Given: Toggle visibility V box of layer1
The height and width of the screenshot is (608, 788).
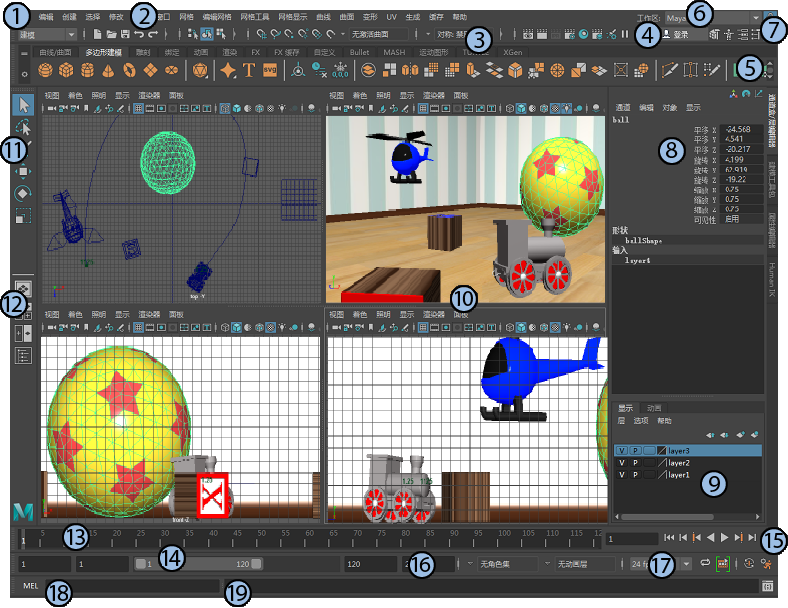Looking at the screenshot, I should coord(622,475).
